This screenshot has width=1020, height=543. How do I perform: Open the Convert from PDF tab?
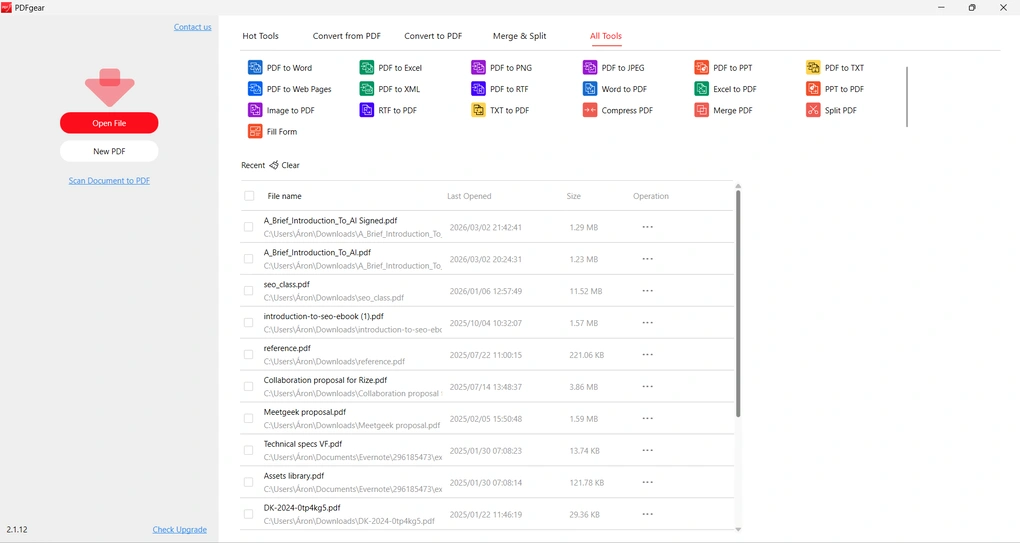coord(347,36)
